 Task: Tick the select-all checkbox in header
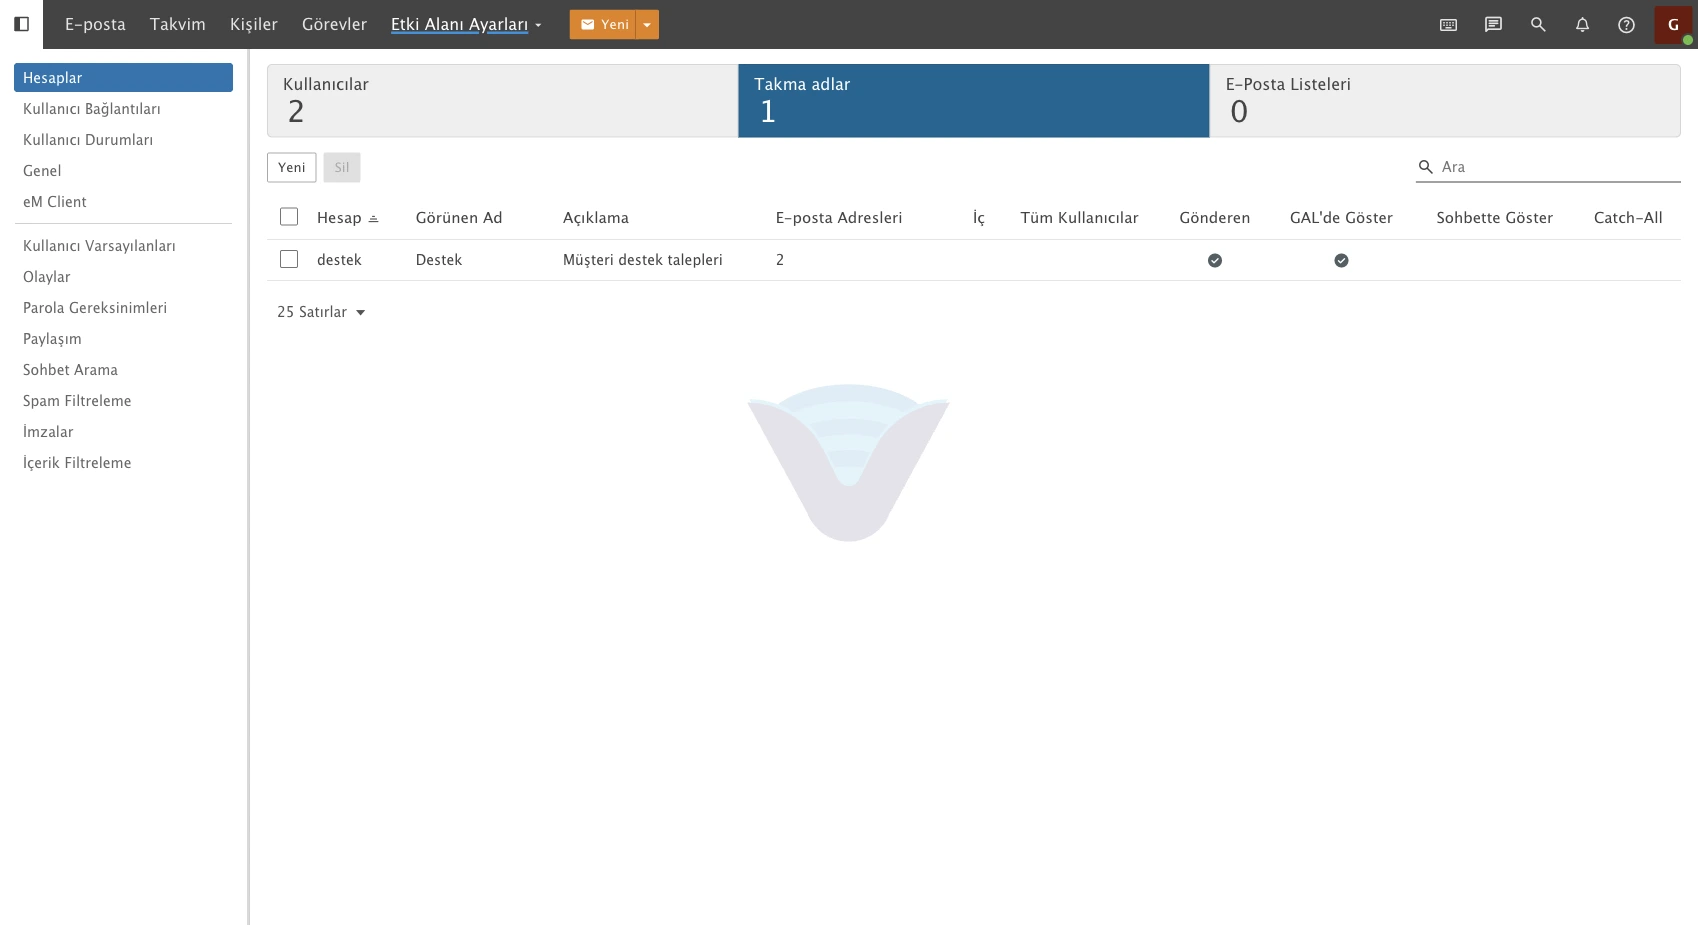pos(289,217)
